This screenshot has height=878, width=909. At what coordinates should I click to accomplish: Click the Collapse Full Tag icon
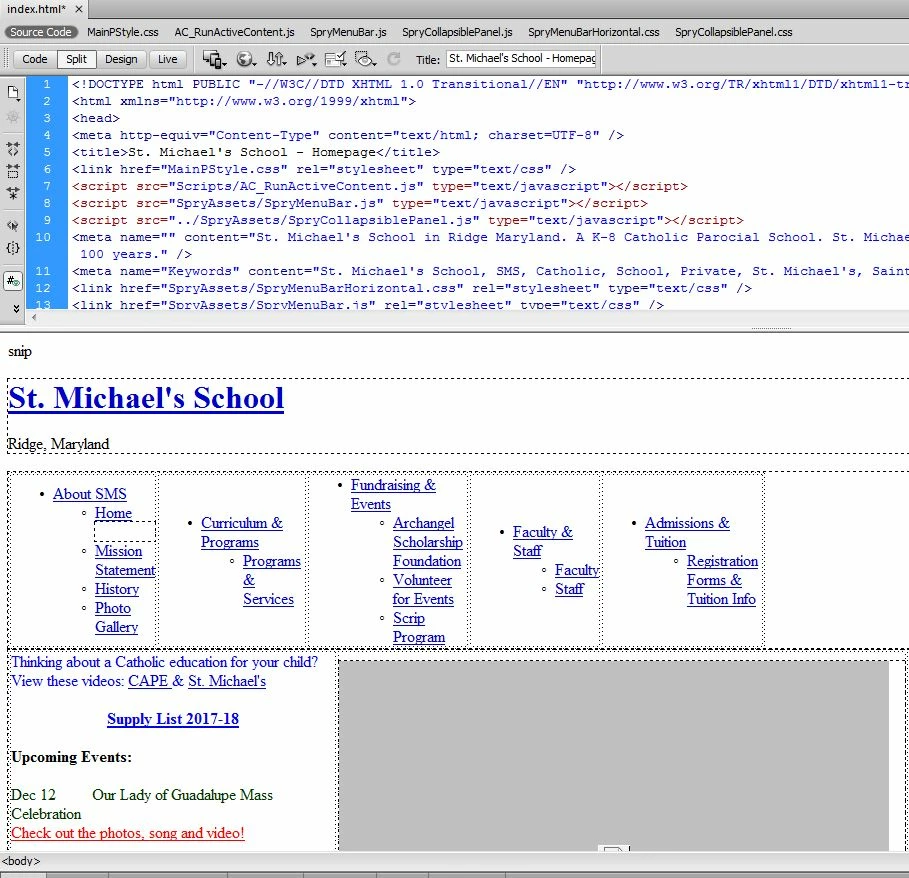pos(13,148)
